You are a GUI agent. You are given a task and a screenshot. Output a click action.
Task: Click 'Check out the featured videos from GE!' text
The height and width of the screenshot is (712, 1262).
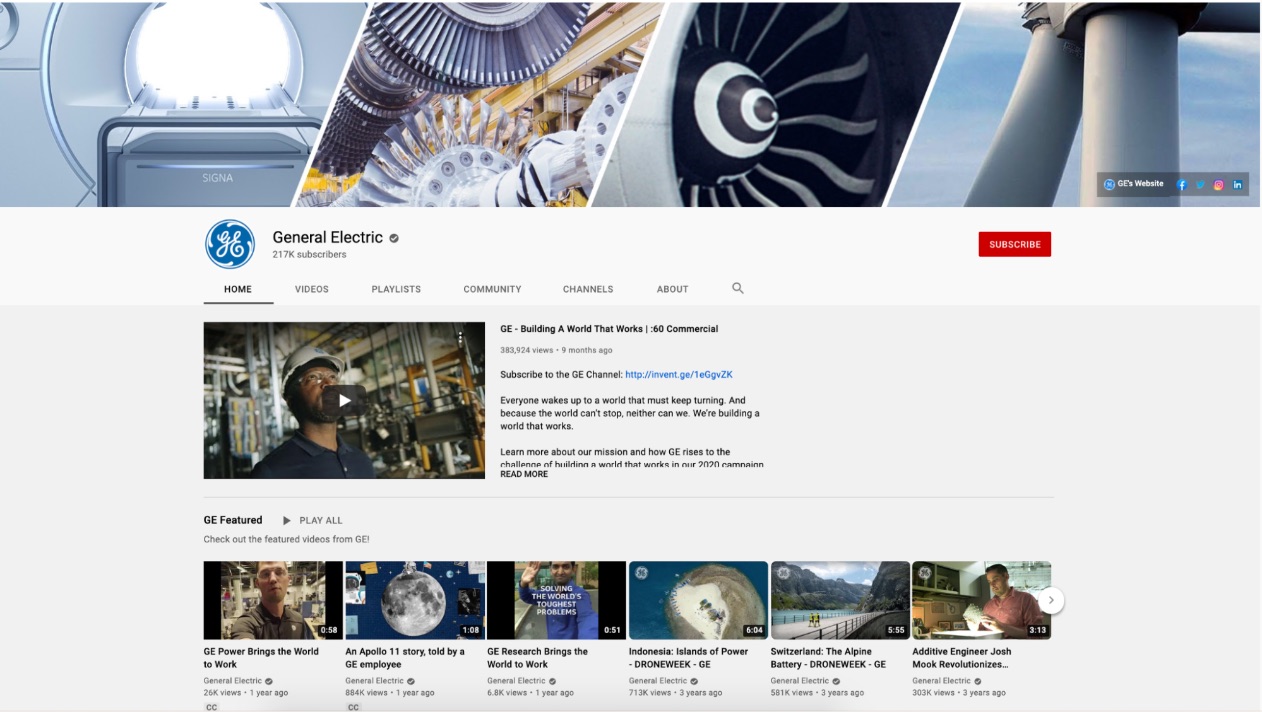pyautogui.click(x=287, y=540)
